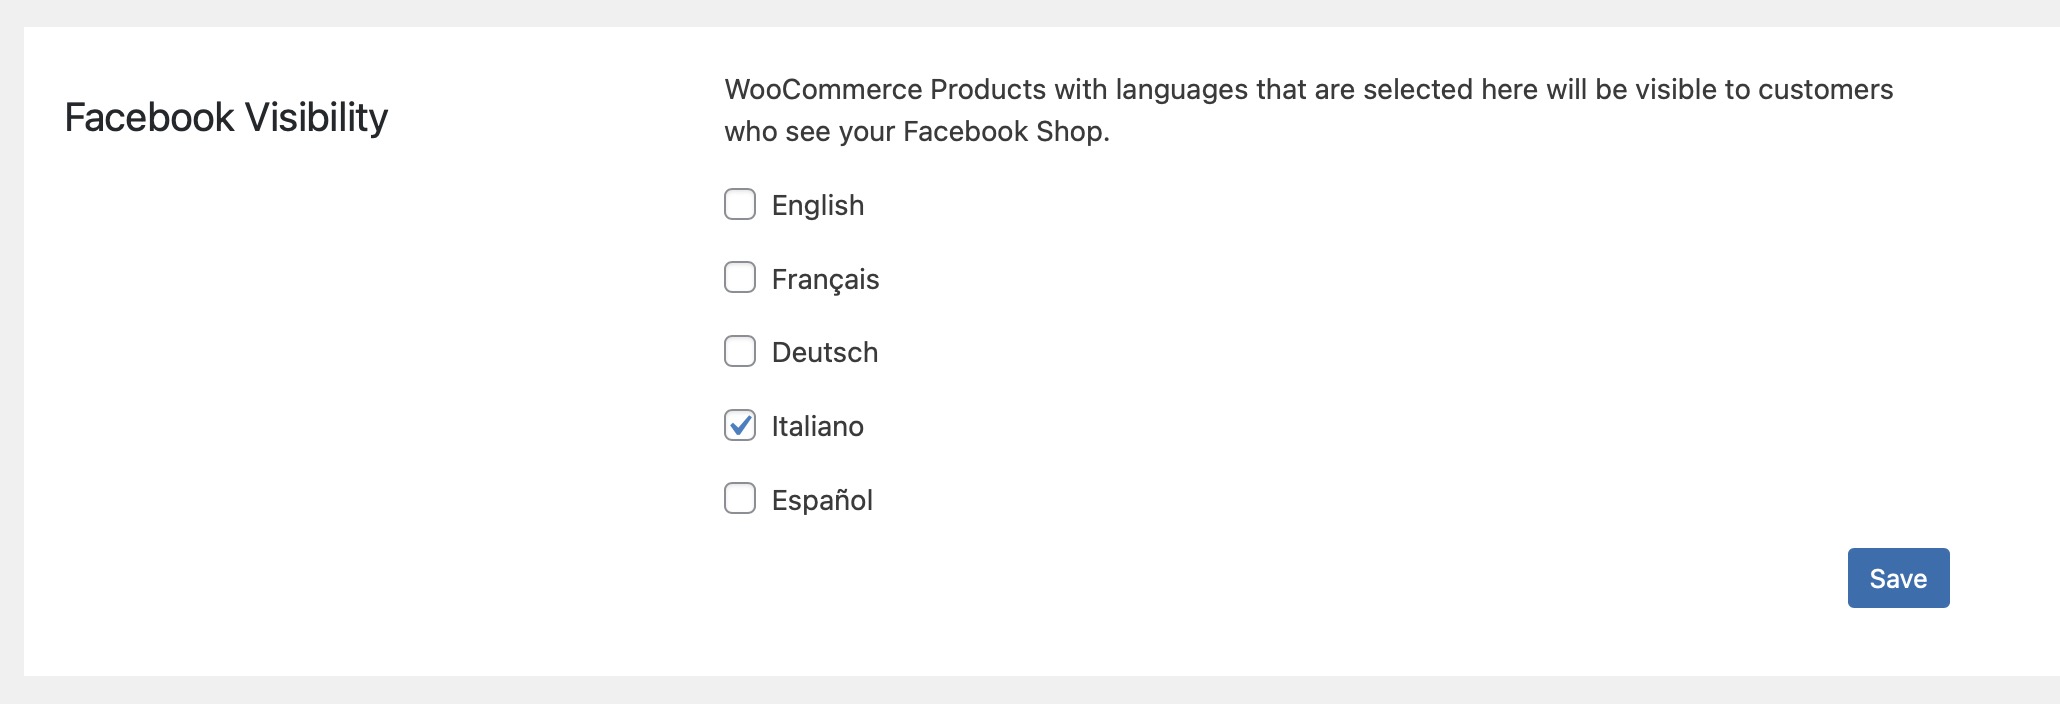
Task: Click the word 'customers' in the description
Action: tap(1825, 89)
